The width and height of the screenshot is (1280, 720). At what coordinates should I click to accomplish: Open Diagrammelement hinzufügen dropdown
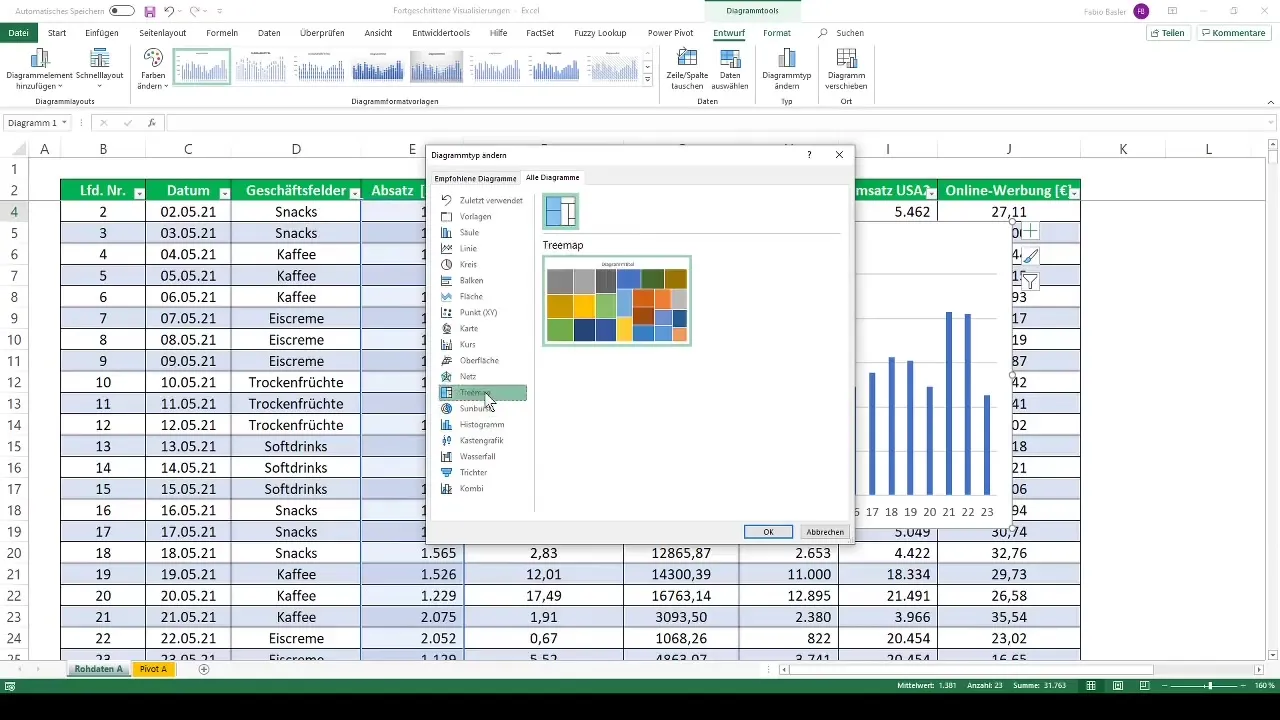click(x=40, y=69)
